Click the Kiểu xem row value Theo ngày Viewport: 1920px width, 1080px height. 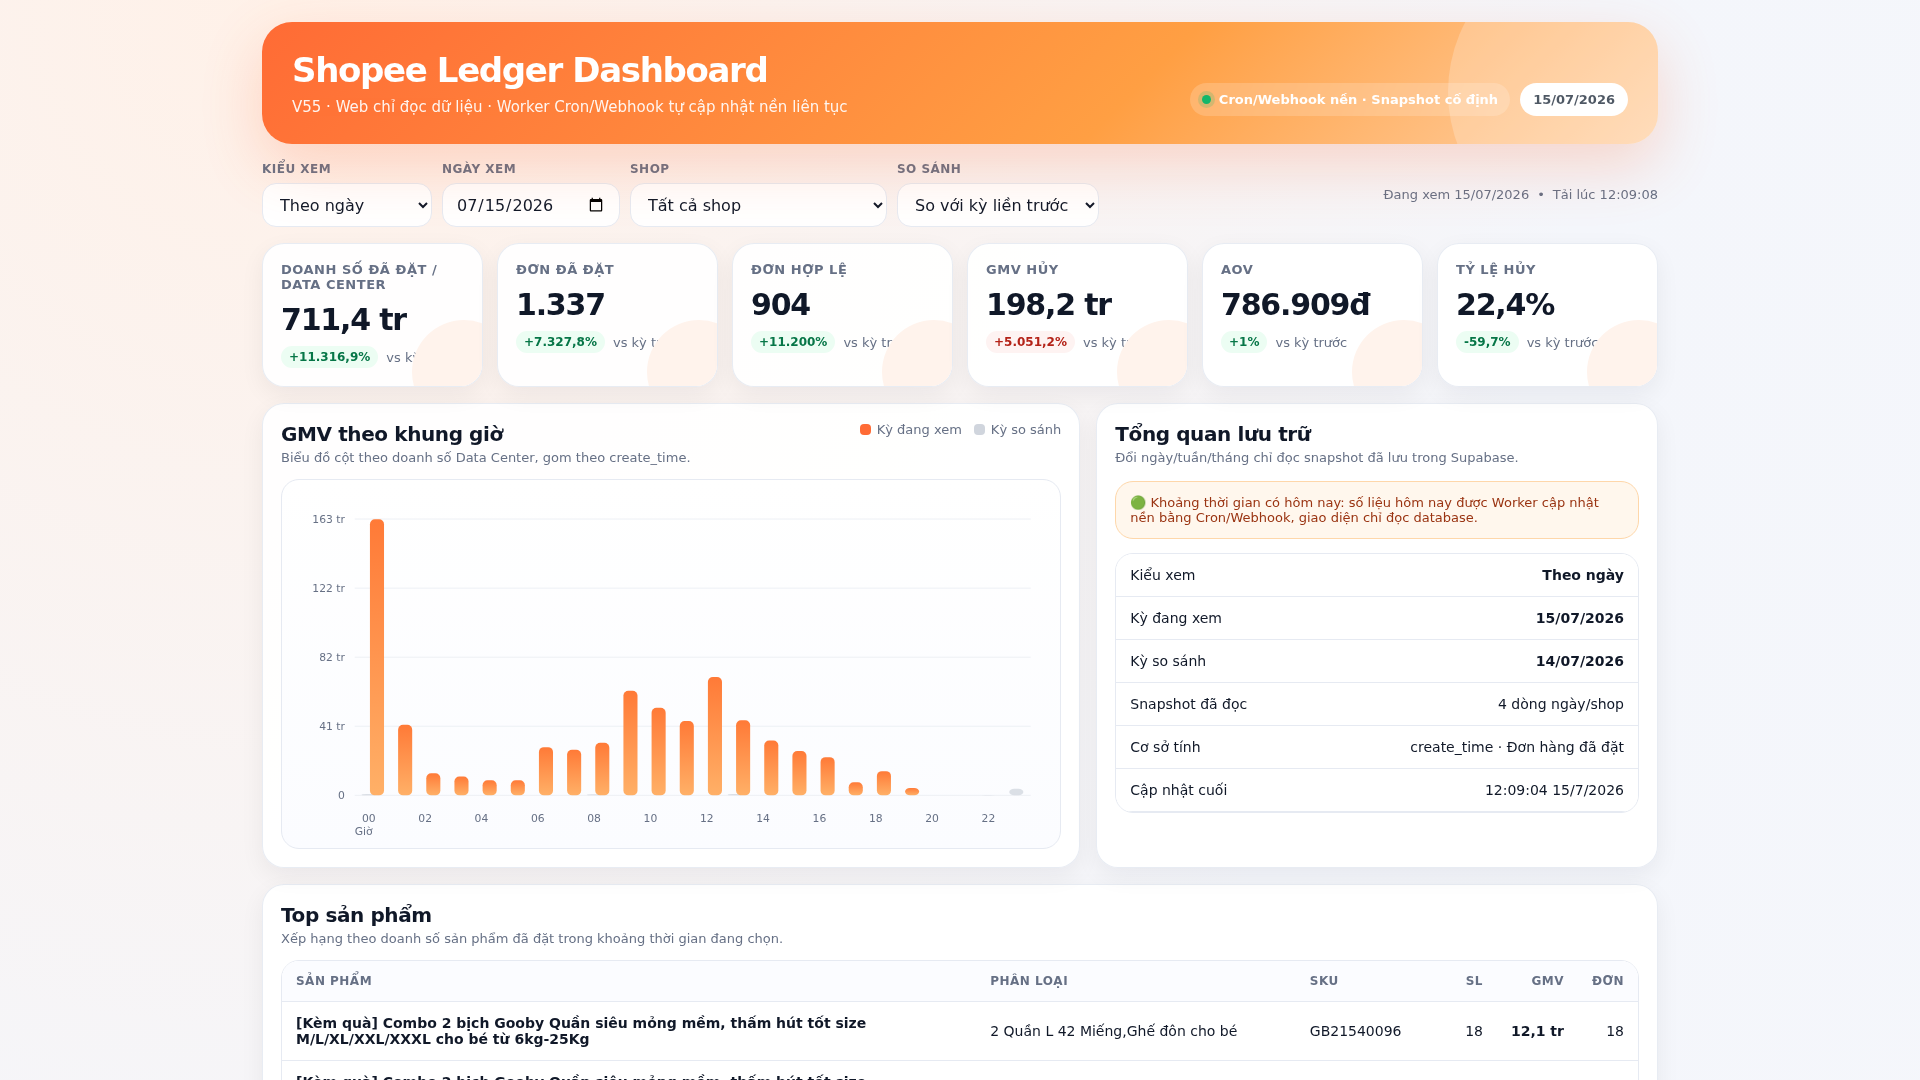pyautogui.click(x=1582, y=575)
